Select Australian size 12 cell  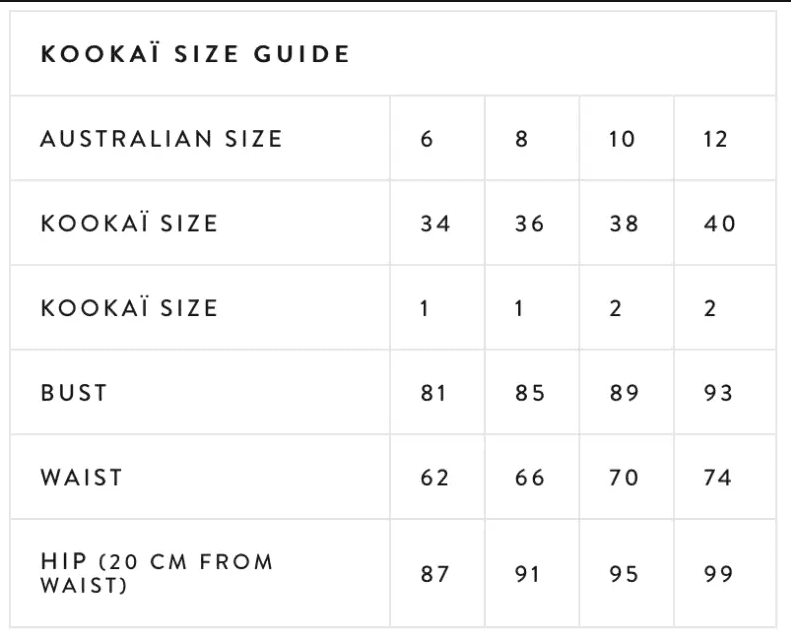(716, 139)
